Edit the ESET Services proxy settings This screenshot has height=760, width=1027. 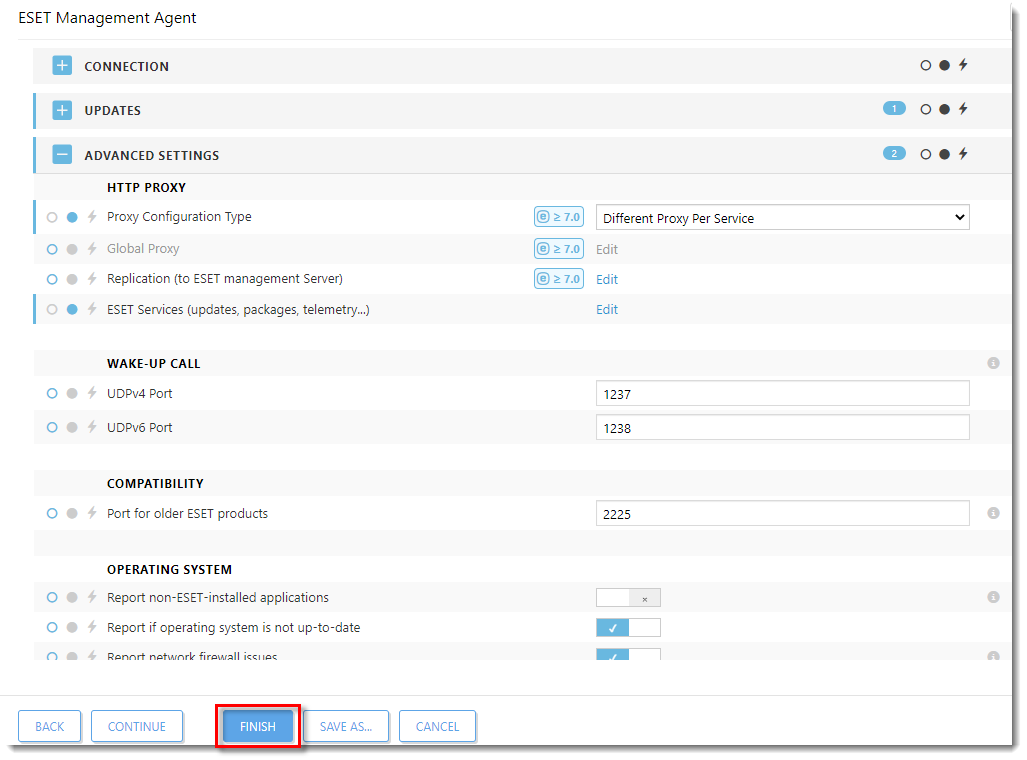coord(607,309)
